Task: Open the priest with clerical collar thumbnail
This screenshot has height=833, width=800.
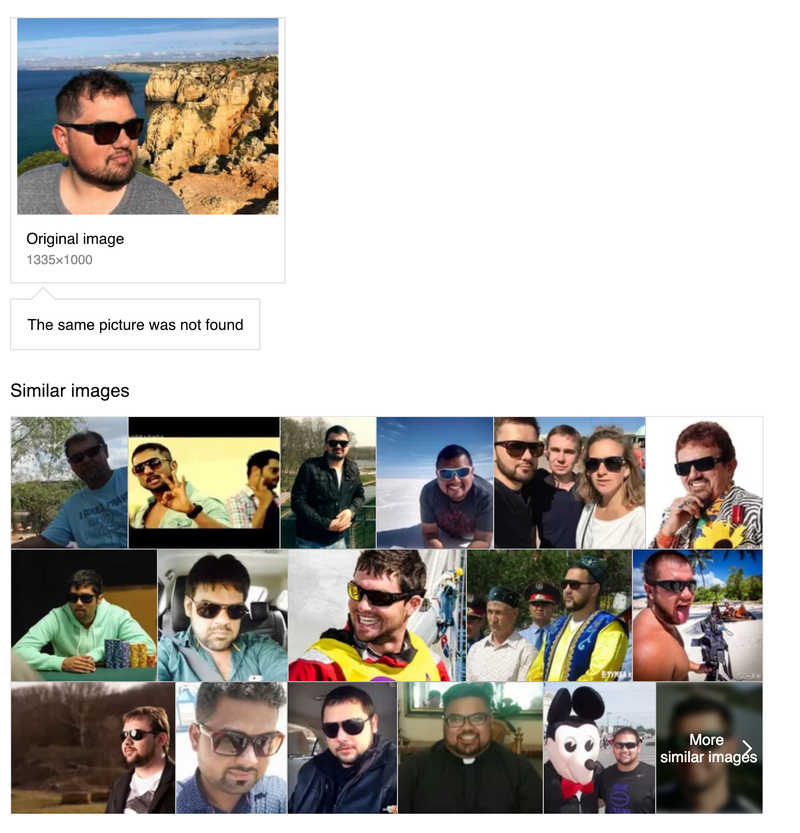Action: tap(471, 748)
